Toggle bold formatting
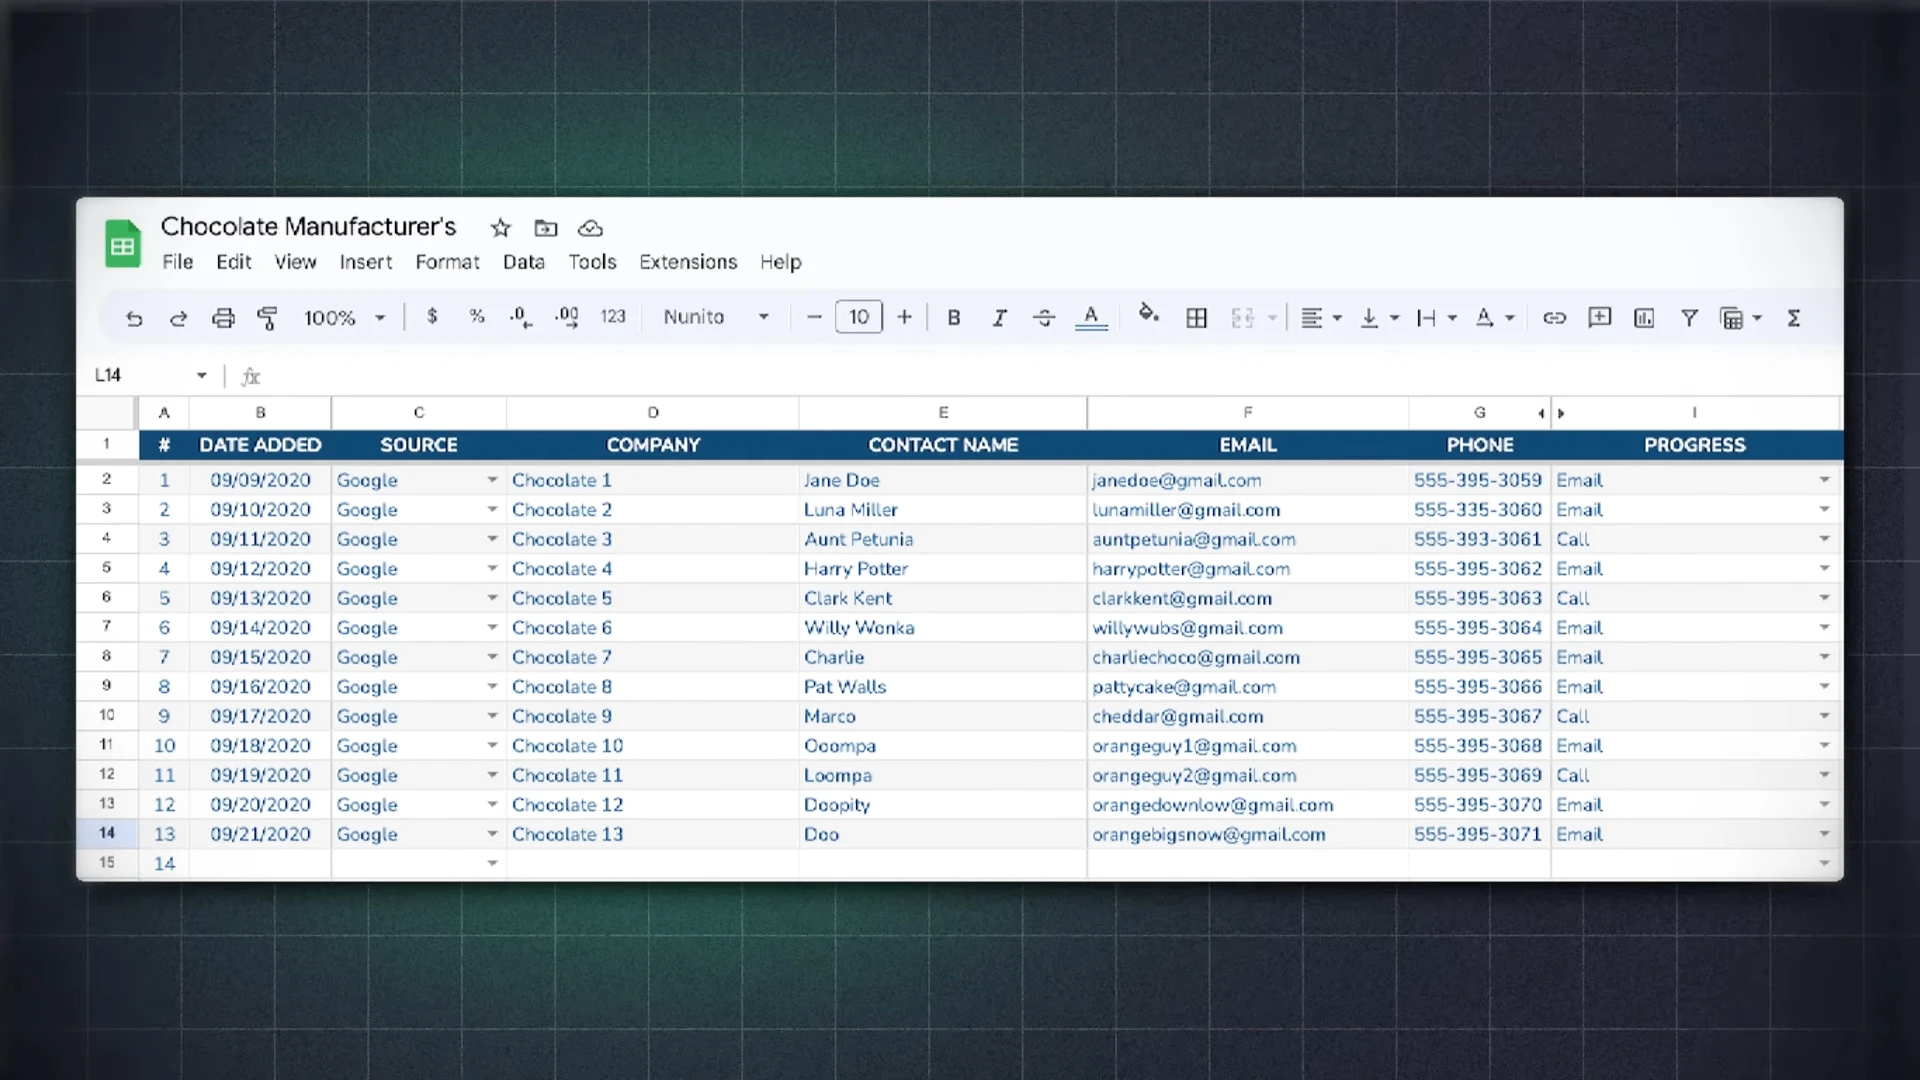The image size is (1920, 1080). (x=954, y=318)
